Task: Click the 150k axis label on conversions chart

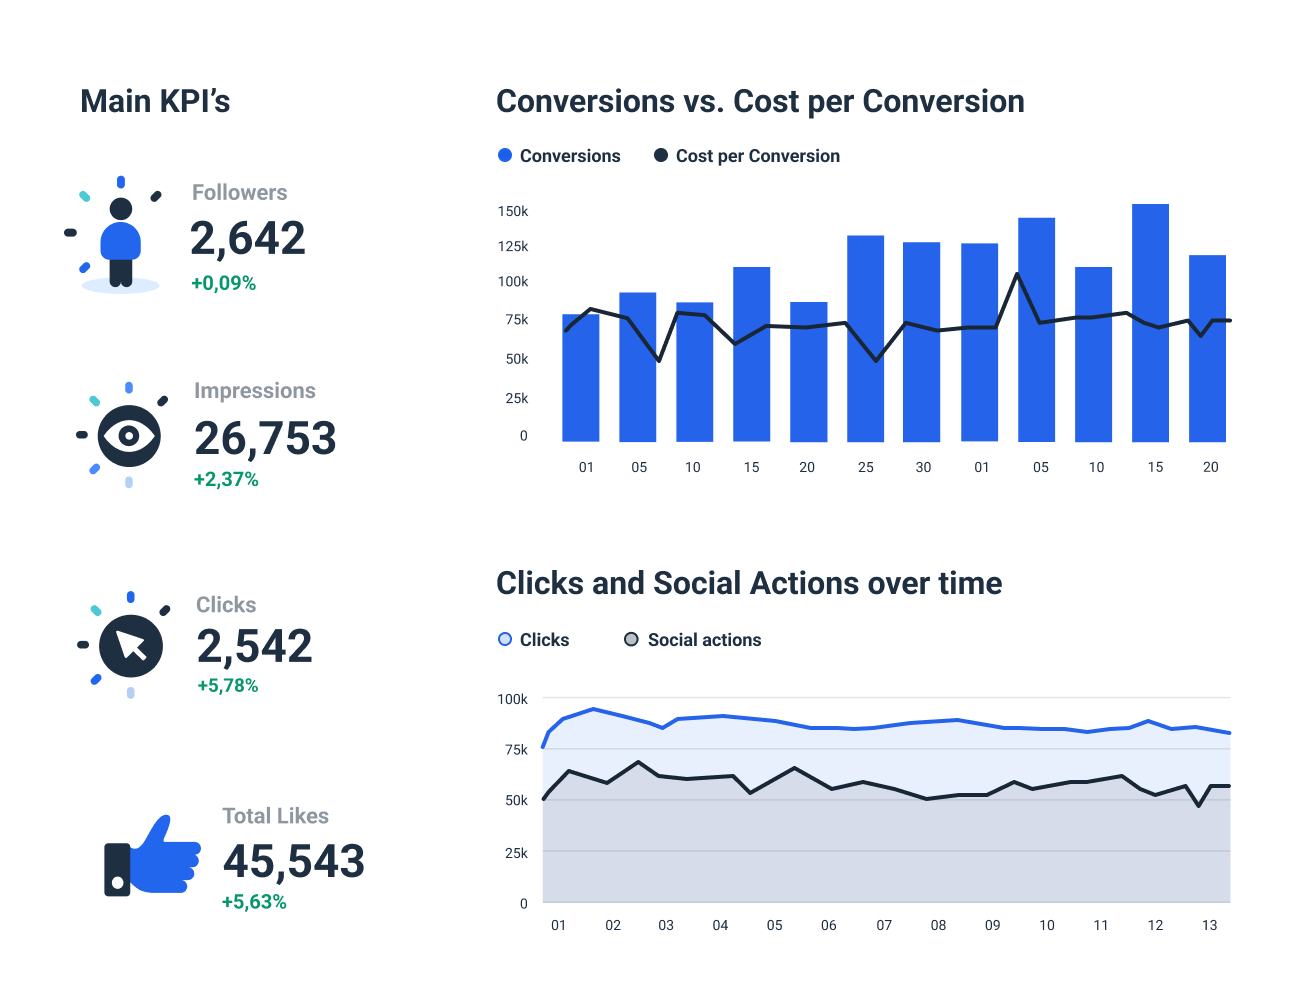Action: (x=511, y=211)
